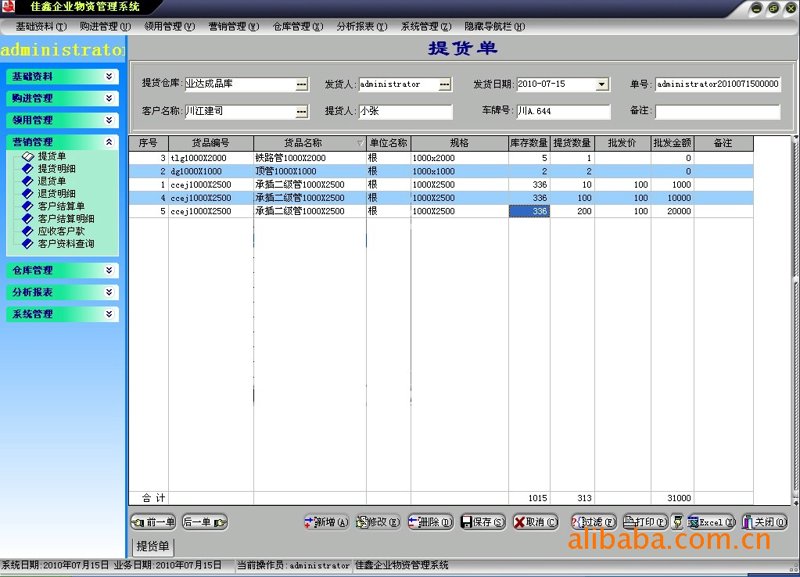This screenshot has width=800, height=577.
Task: Select 客户结算明细 in the sidebar tree
Action: (65, 218)
